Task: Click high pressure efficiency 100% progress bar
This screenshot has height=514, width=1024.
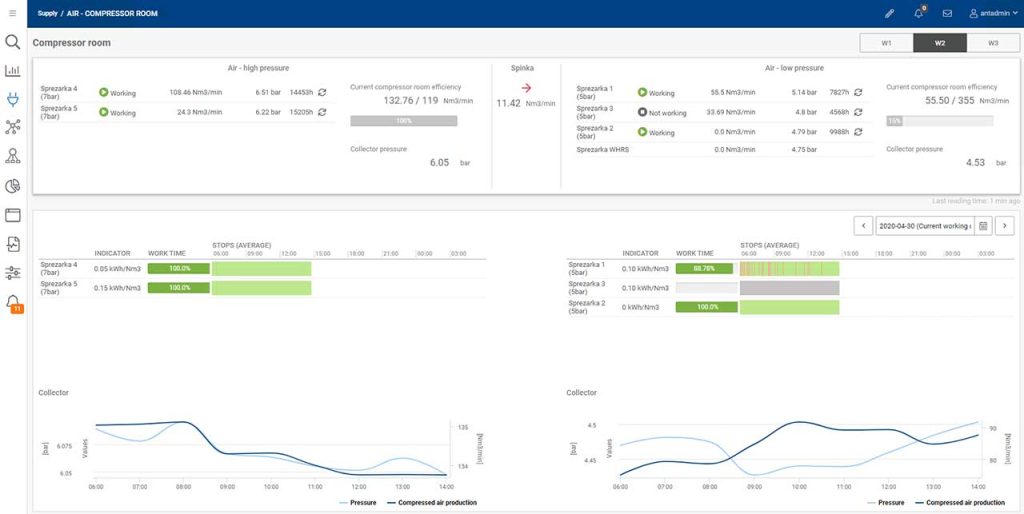Action: point(404,121)
